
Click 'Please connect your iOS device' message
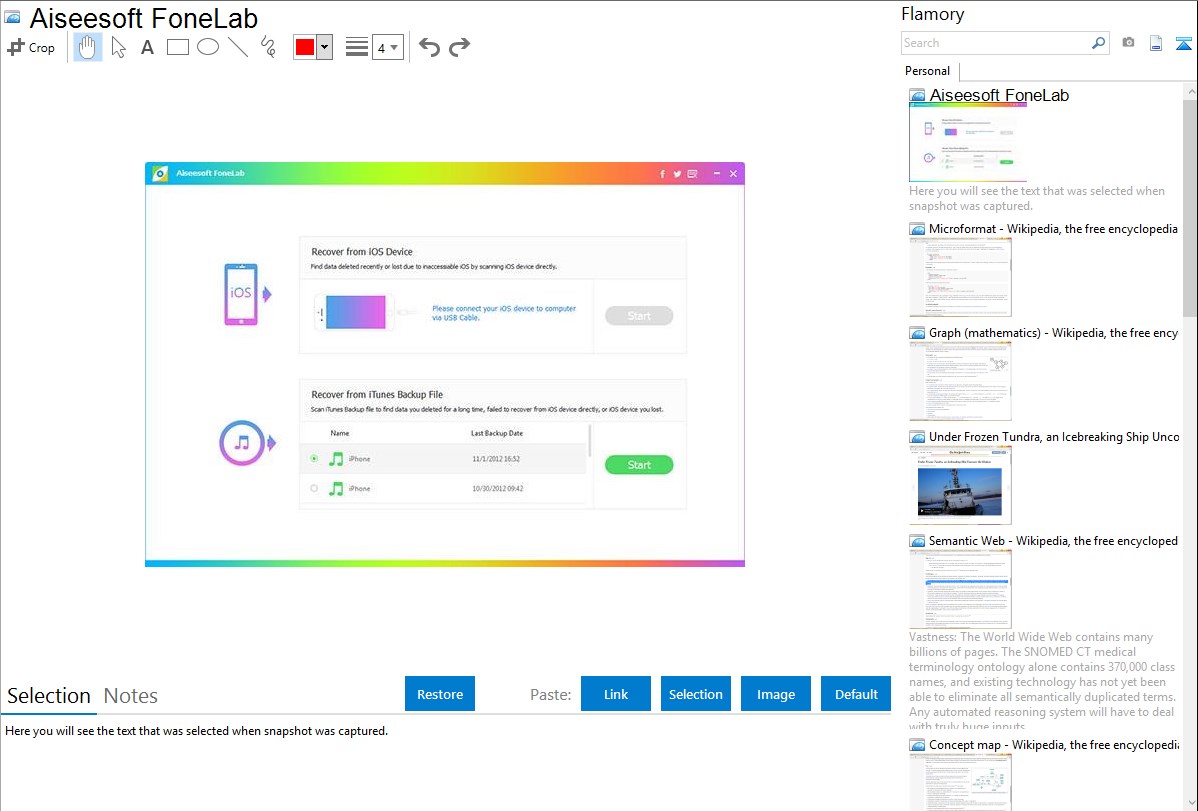click(x=504, y=313)
